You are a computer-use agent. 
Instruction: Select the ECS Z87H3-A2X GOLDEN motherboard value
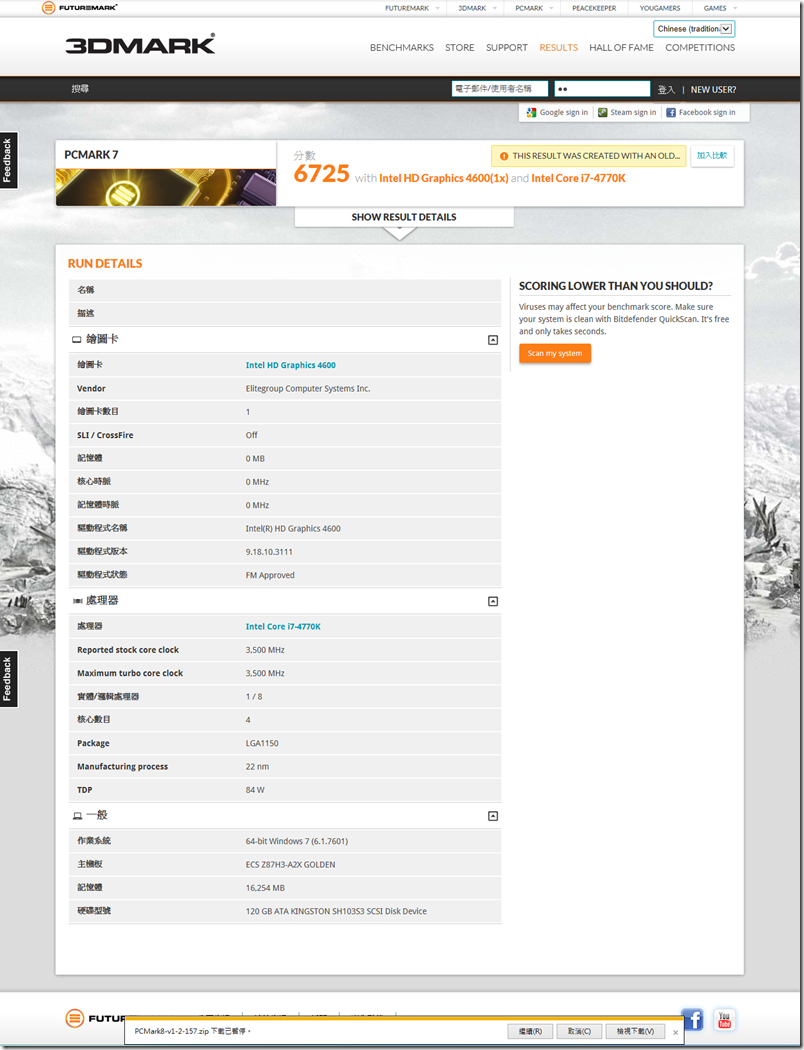point(291,865)
